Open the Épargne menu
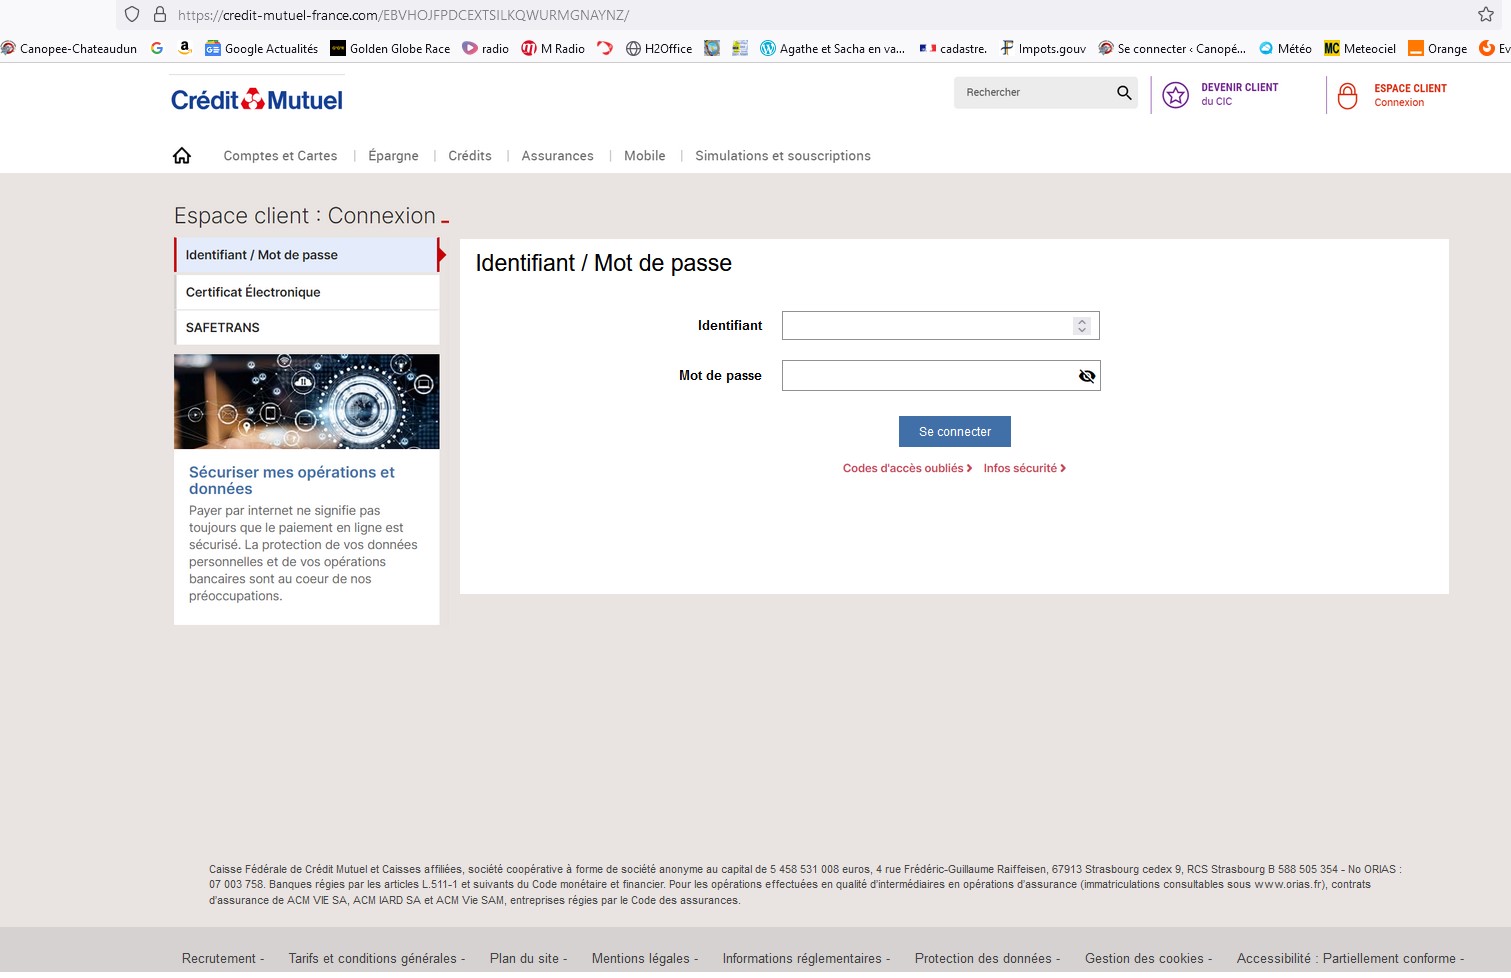Image resolution: width=1511 pixels, height=978 pixels. pyautogui.click(x=393, y=156)
